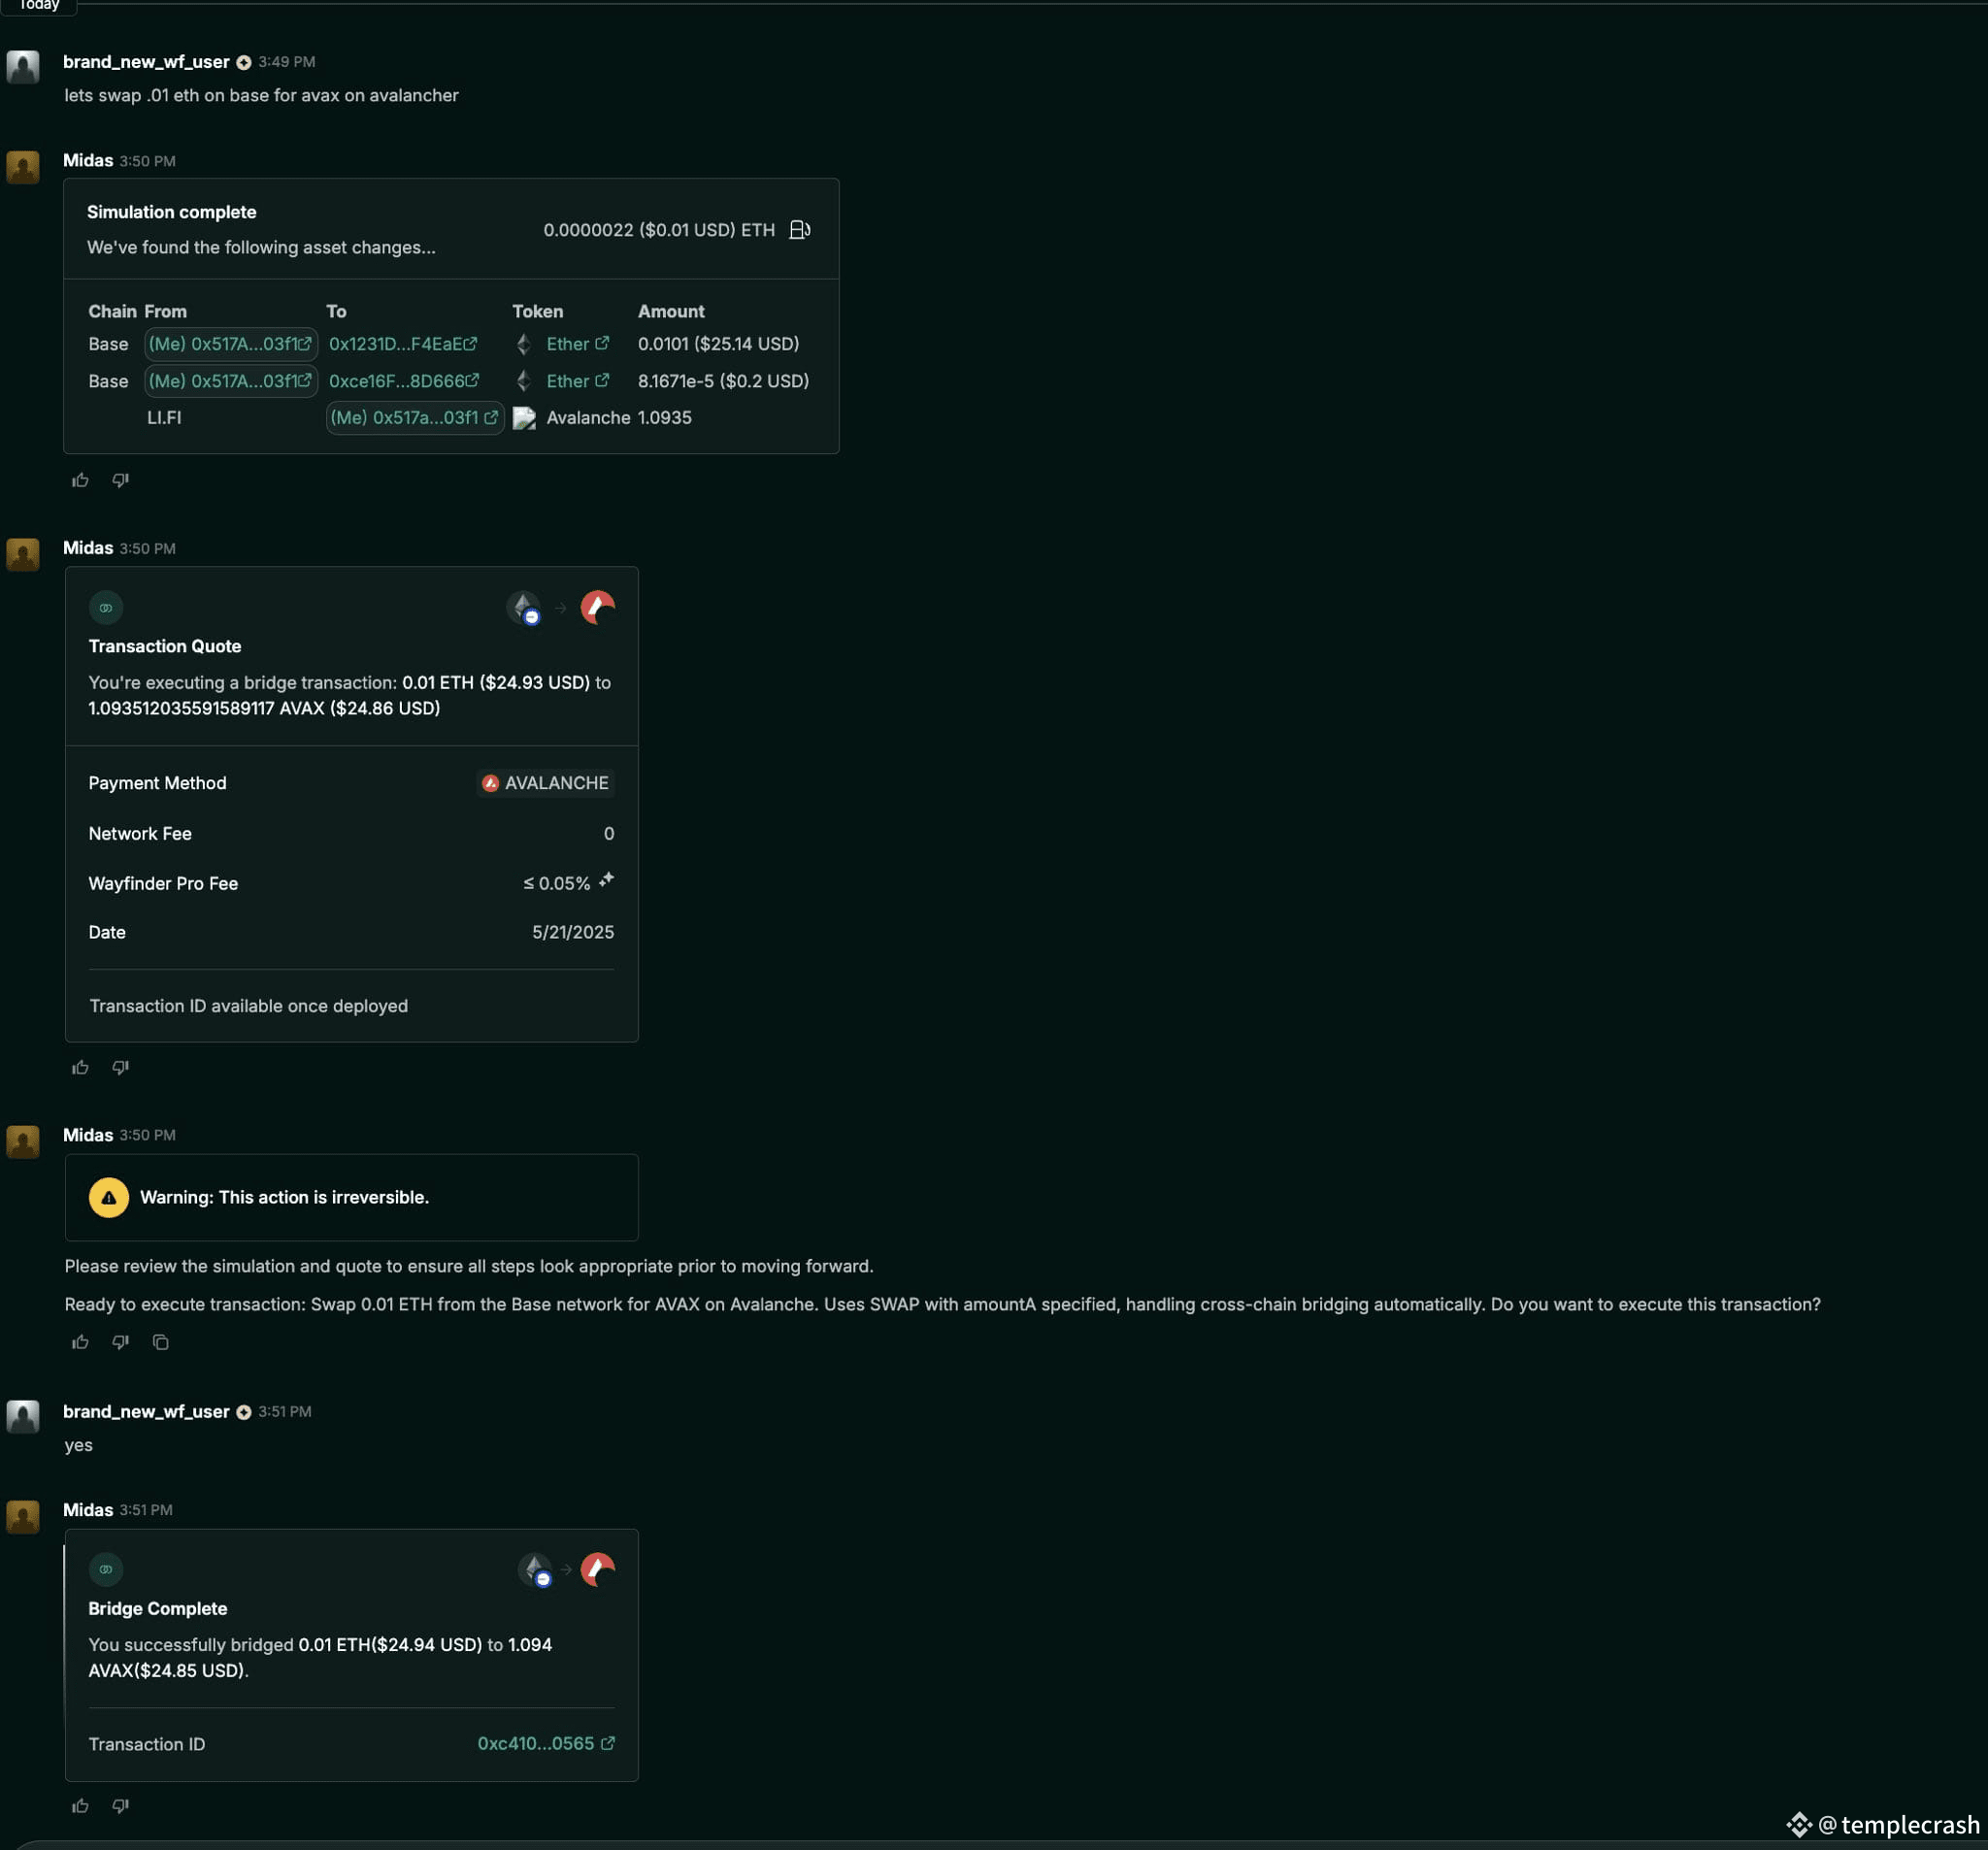Image resolution: width=1988 pixels, height=1850 pixels.
Task: Give thumbs up to the Transaction Quote card
Action: 80,1067
